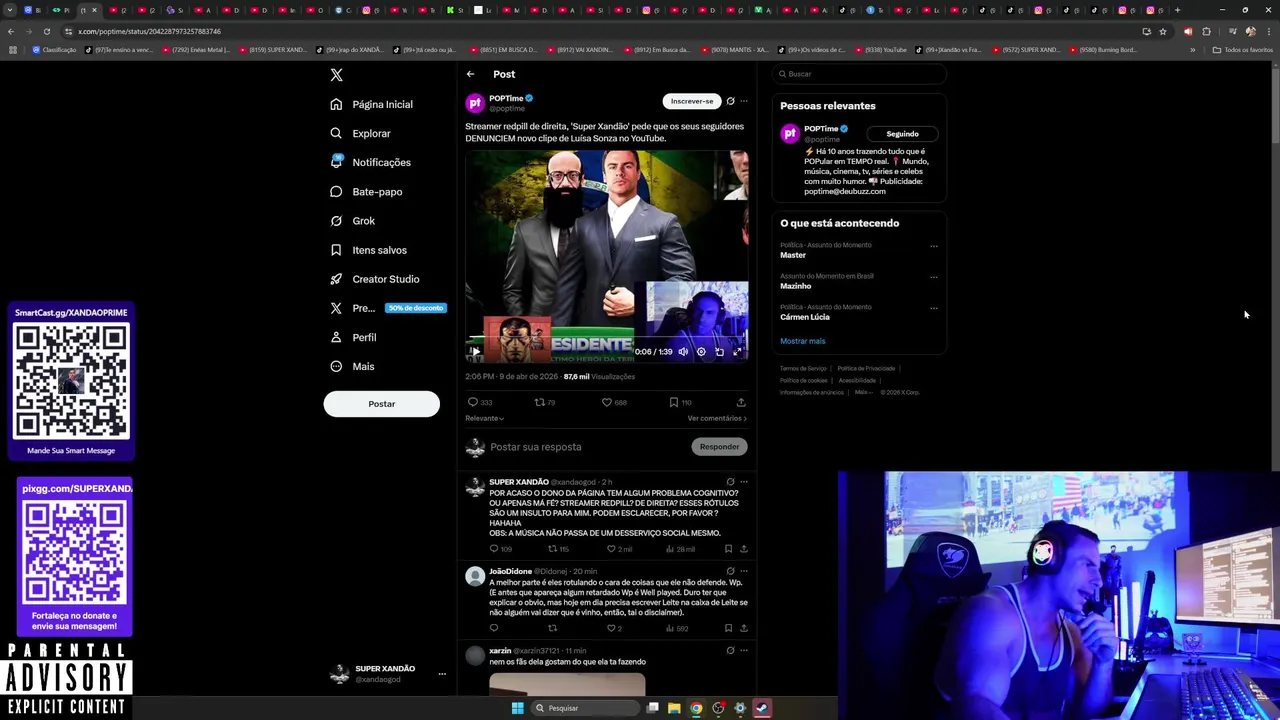Viewport: 1280px width, 720px height.
Task: Open Windows Start menu
Action: pyautogui.click(x=517, y=708)
